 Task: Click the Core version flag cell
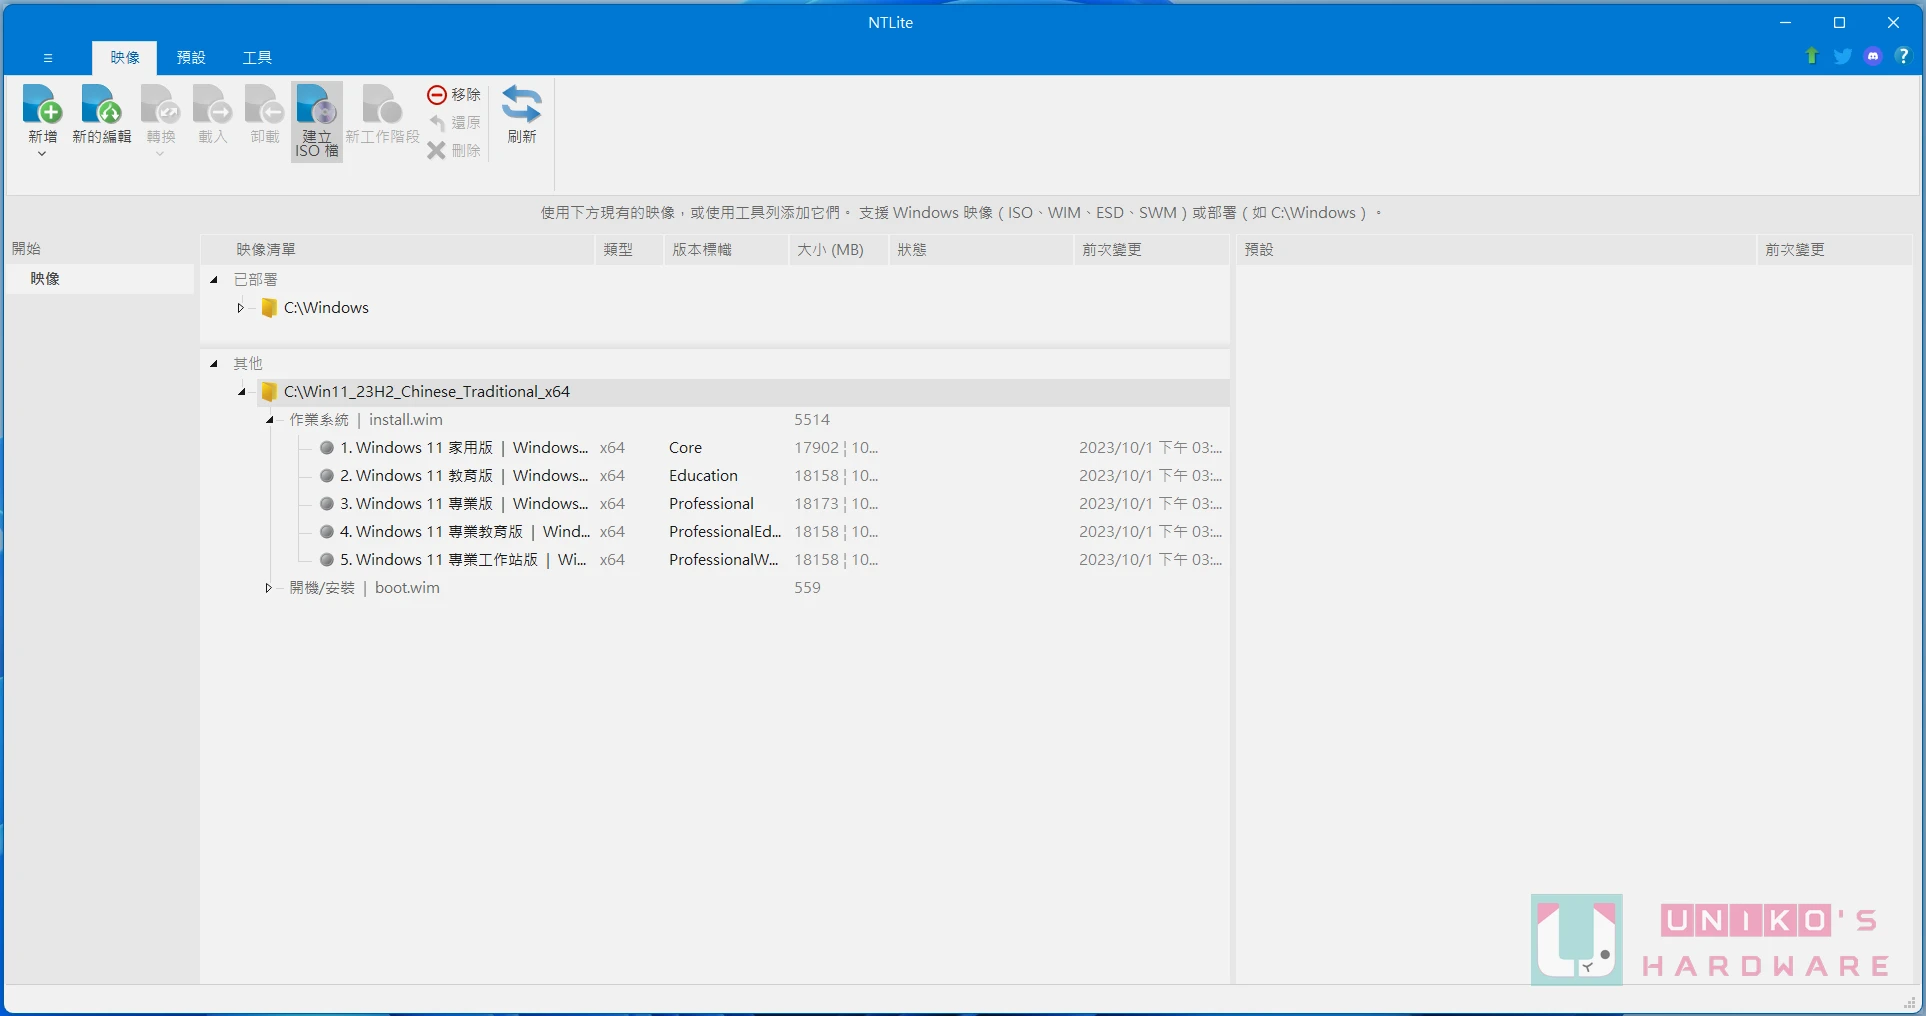686,448
